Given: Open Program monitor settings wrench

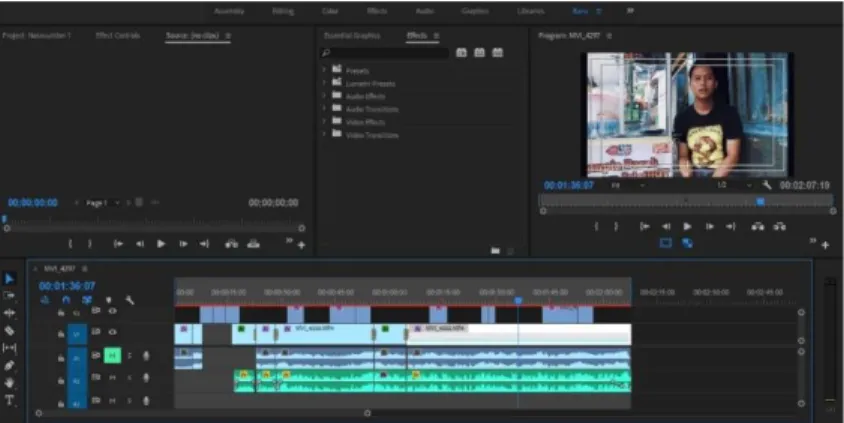Looking at the screenshot, I should (x=767, y=185).
